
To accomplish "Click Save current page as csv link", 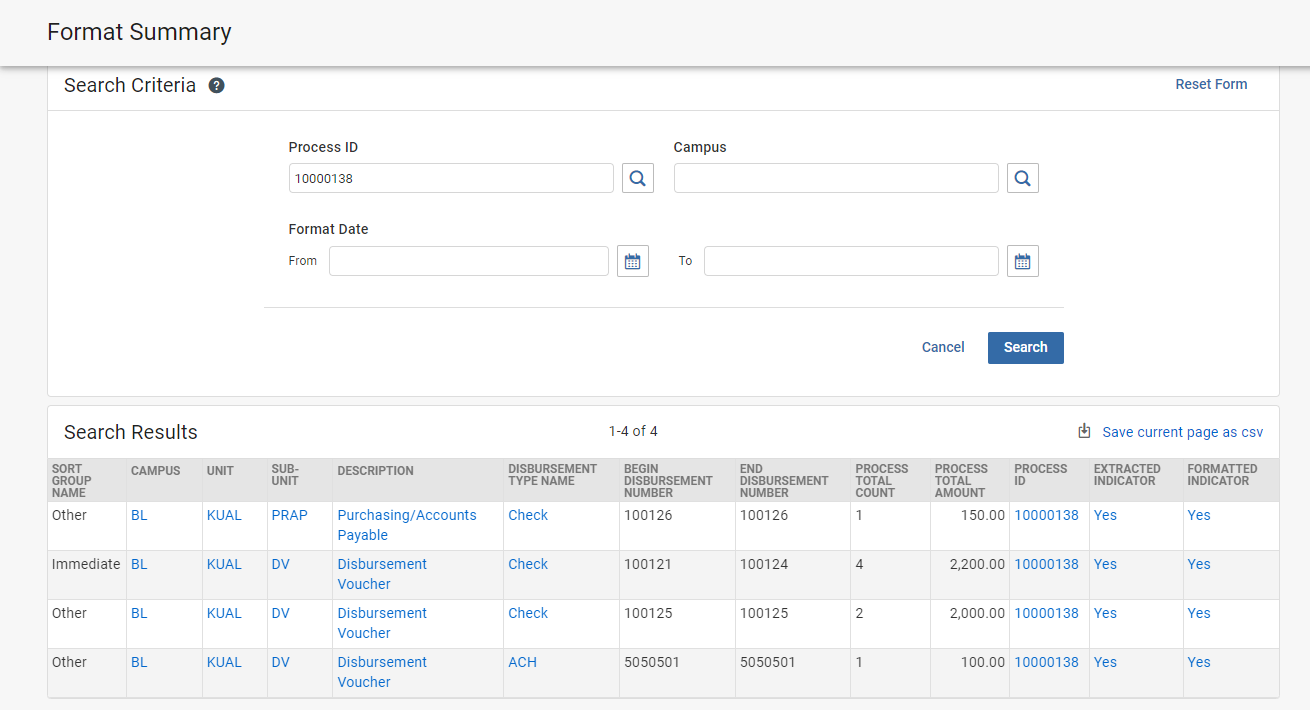I will [1182, 433].
